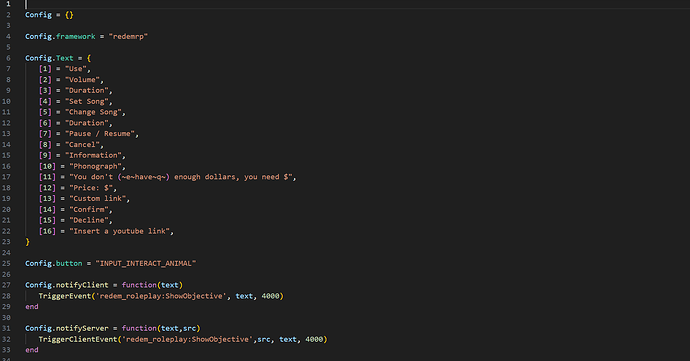Click the "Custom link" string
The height and width of the screenshot is (361, 690).
click(99, 198)
